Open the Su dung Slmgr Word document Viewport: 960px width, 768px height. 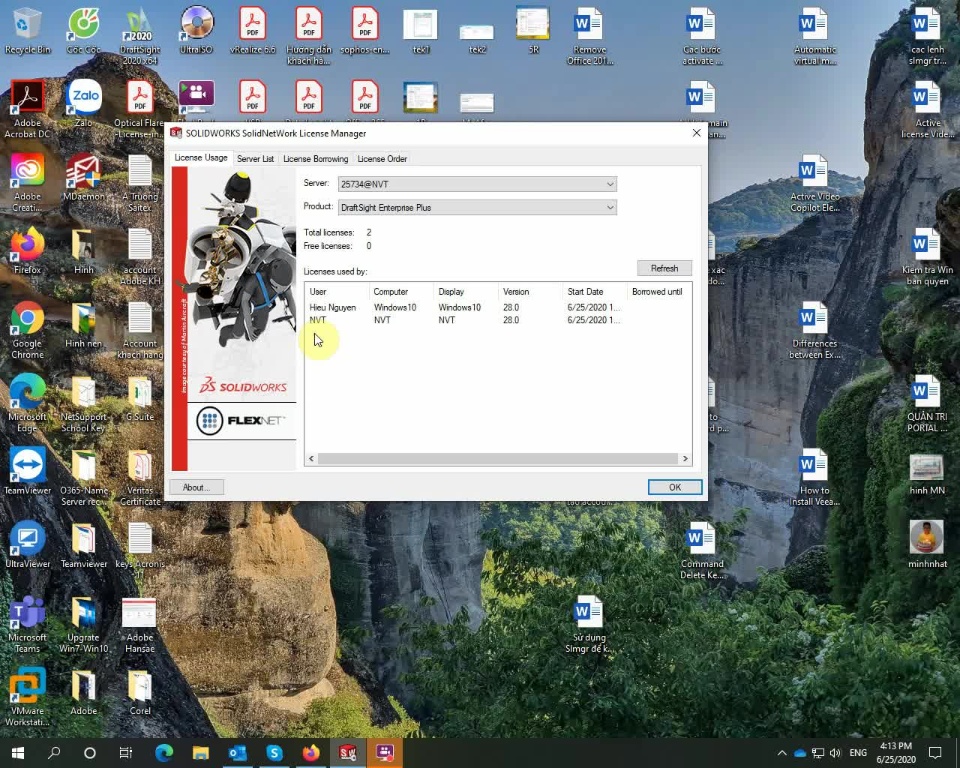[x=588, y=623]
